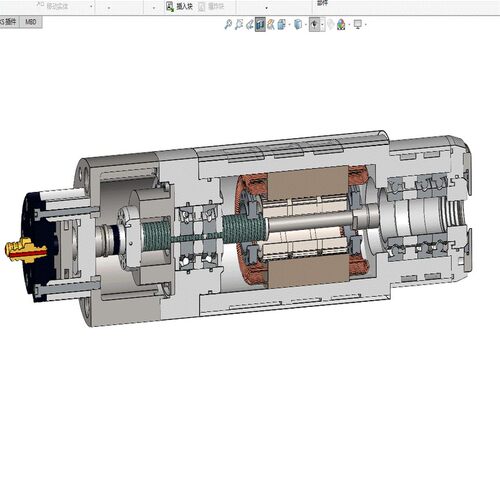Screen dimensions: 500x500
Task: Open the View Settings dropdown arrow
Action: click(x=366, y=25)
